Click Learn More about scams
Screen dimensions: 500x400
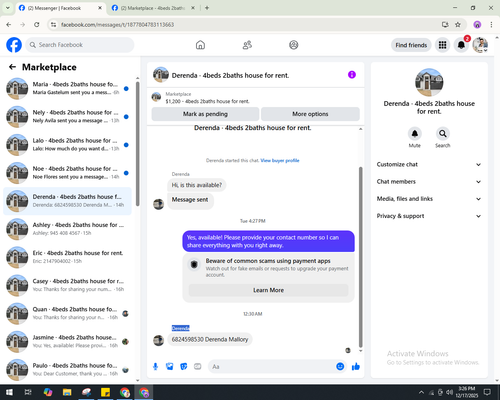(x=268, y=290)
